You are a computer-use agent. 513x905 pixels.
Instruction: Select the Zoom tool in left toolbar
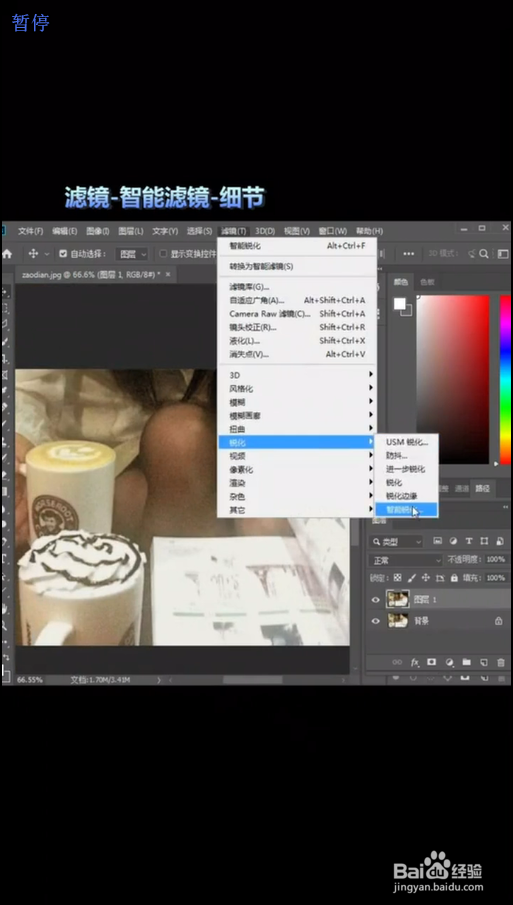[x=5, y=626]
